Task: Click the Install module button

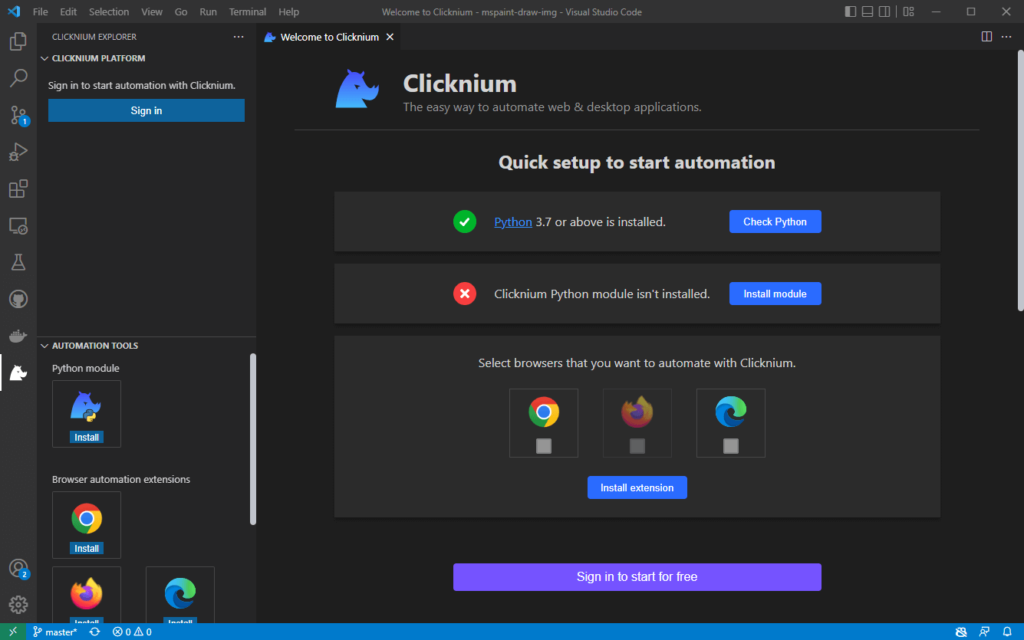Action: coord(775,294)
